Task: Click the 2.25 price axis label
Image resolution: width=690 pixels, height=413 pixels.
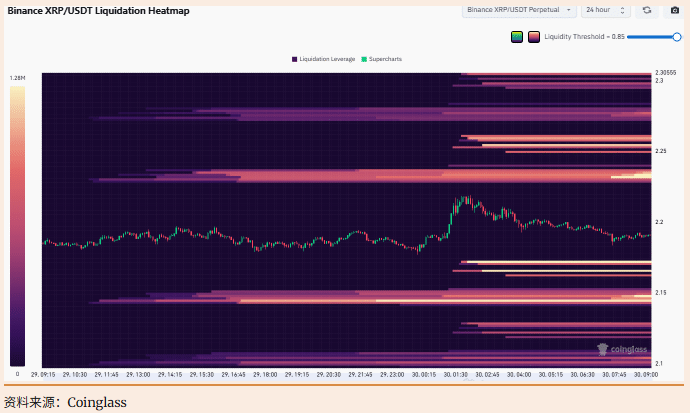Action: (661, 151)
